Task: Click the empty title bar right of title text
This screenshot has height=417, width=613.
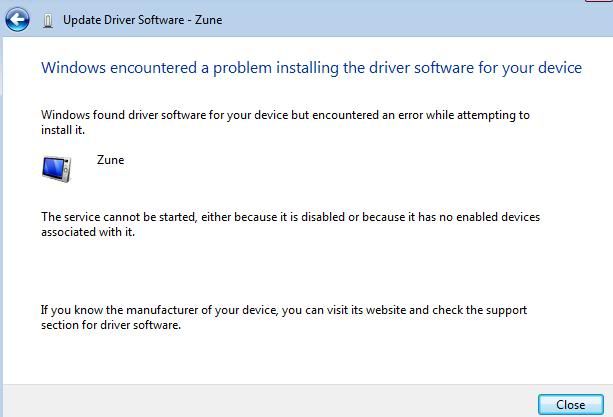Action: (403, 20)
